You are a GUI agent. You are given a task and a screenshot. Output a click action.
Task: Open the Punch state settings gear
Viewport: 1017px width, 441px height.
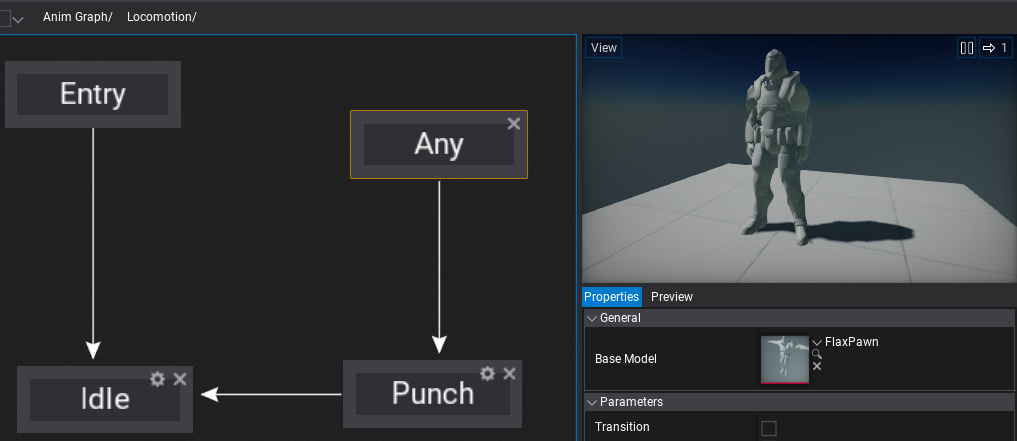pyautogui.click(x=488, y=373)
